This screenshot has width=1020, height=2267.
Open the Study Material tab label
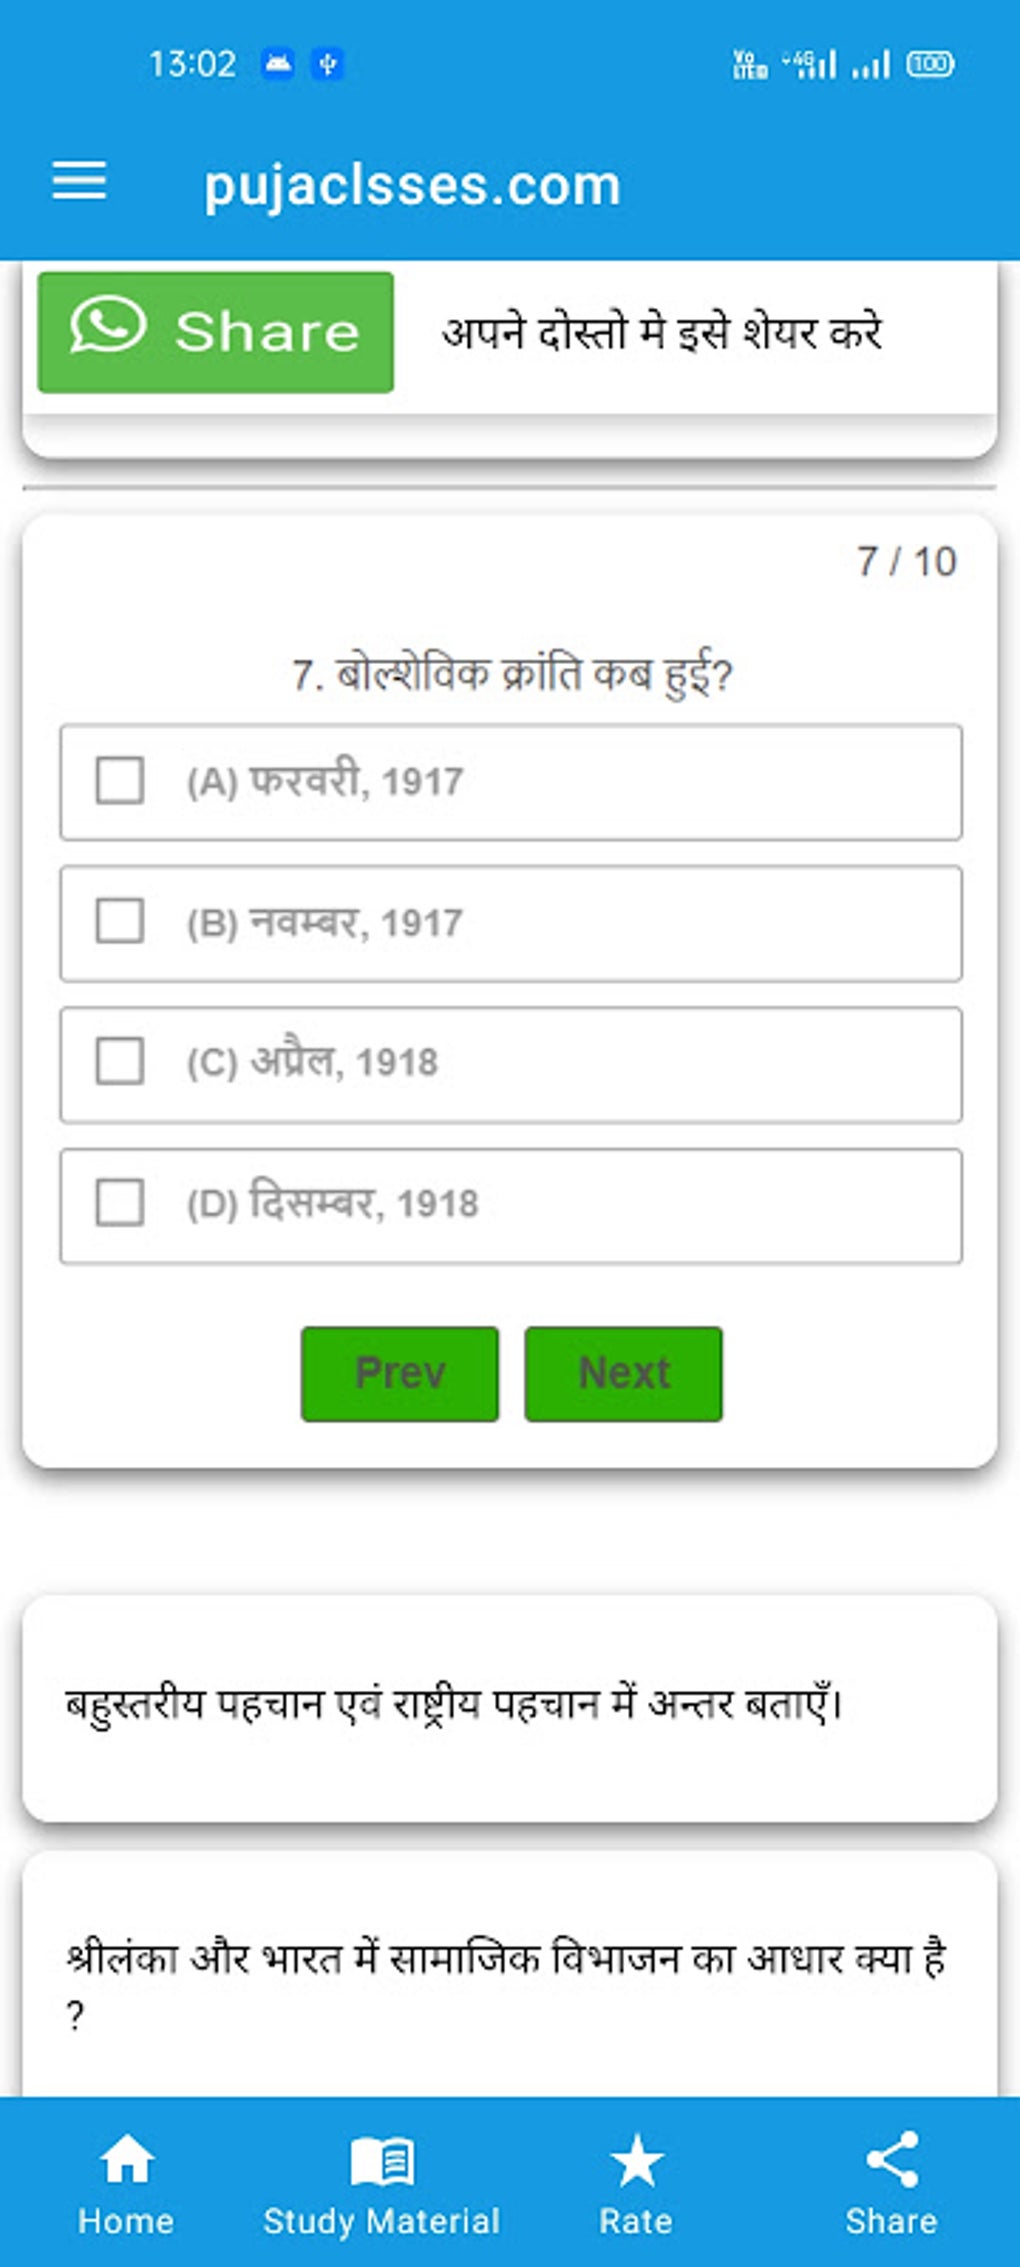coord(381,2221)
